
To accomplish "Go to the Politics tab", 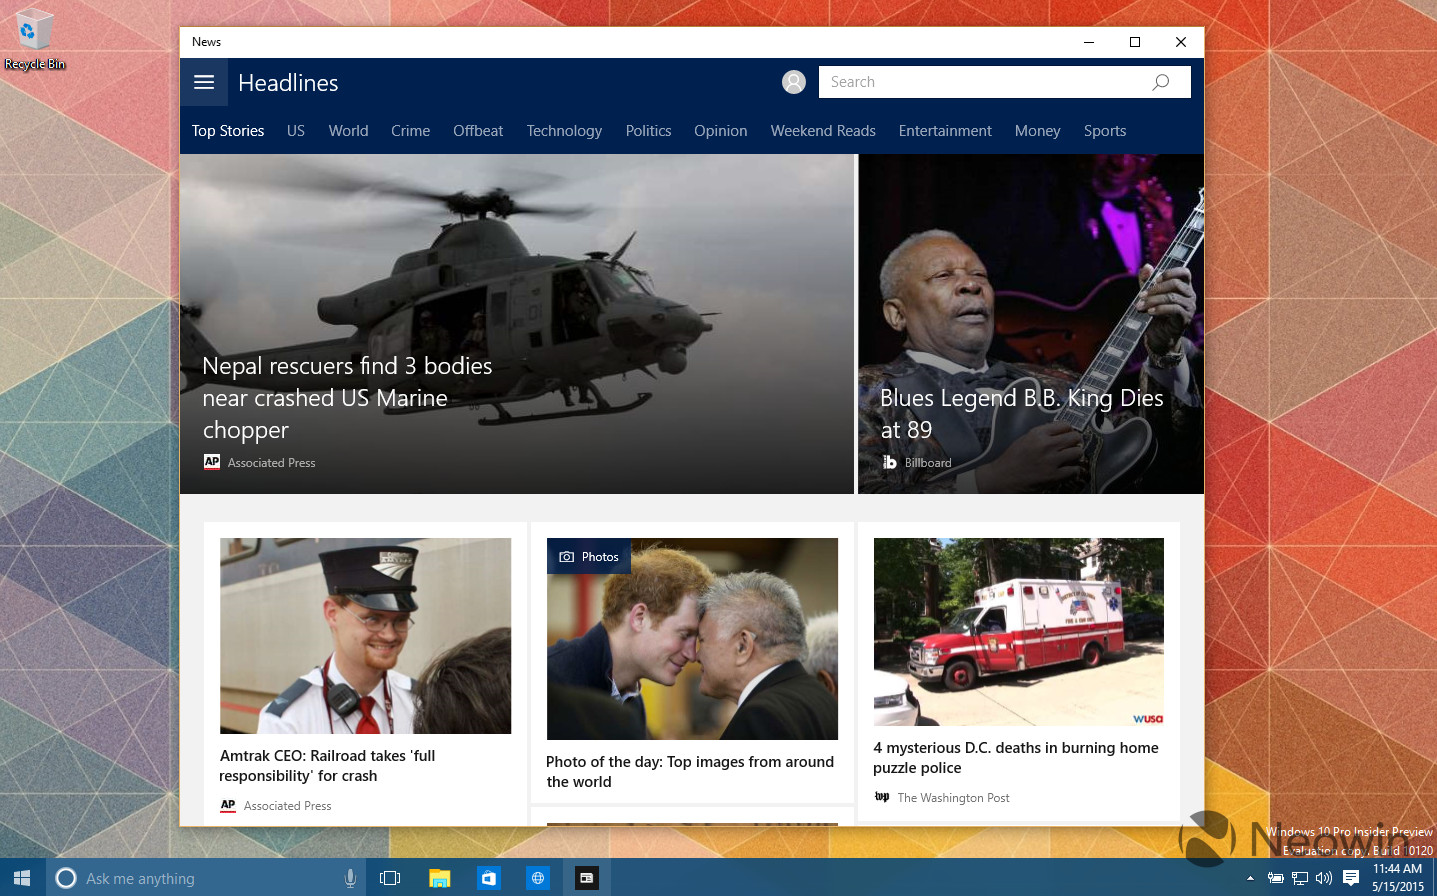I will 648,131.
